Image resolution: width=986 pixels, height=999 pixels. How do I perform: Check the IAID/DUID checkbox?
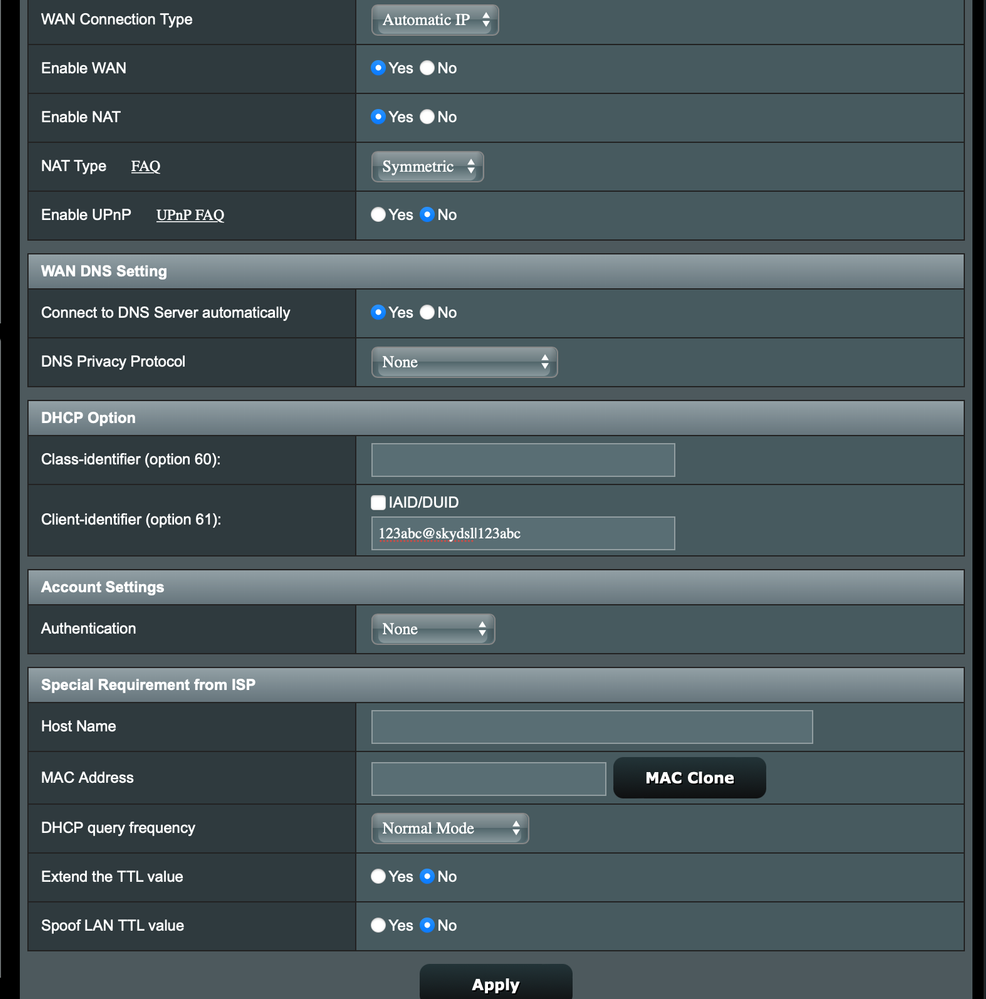(x=377, y=502)
